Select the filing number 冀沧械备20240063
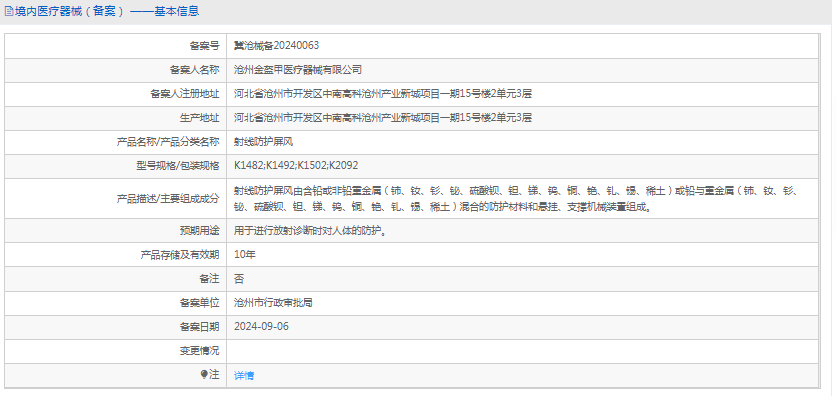This screenshot has width=836, height=396. click(x=277, y=46)
